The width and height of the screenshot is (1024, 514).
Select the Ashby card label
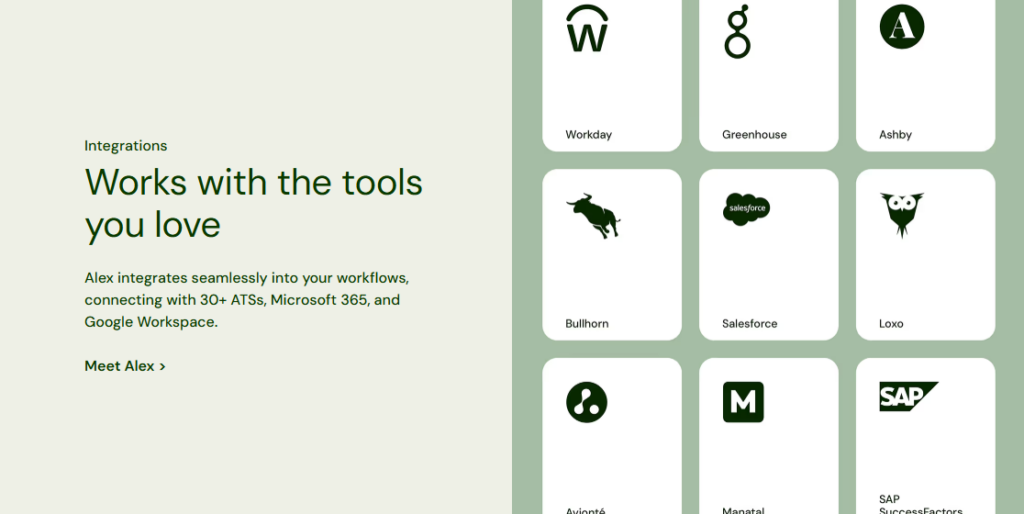click(x=895, y=135)
